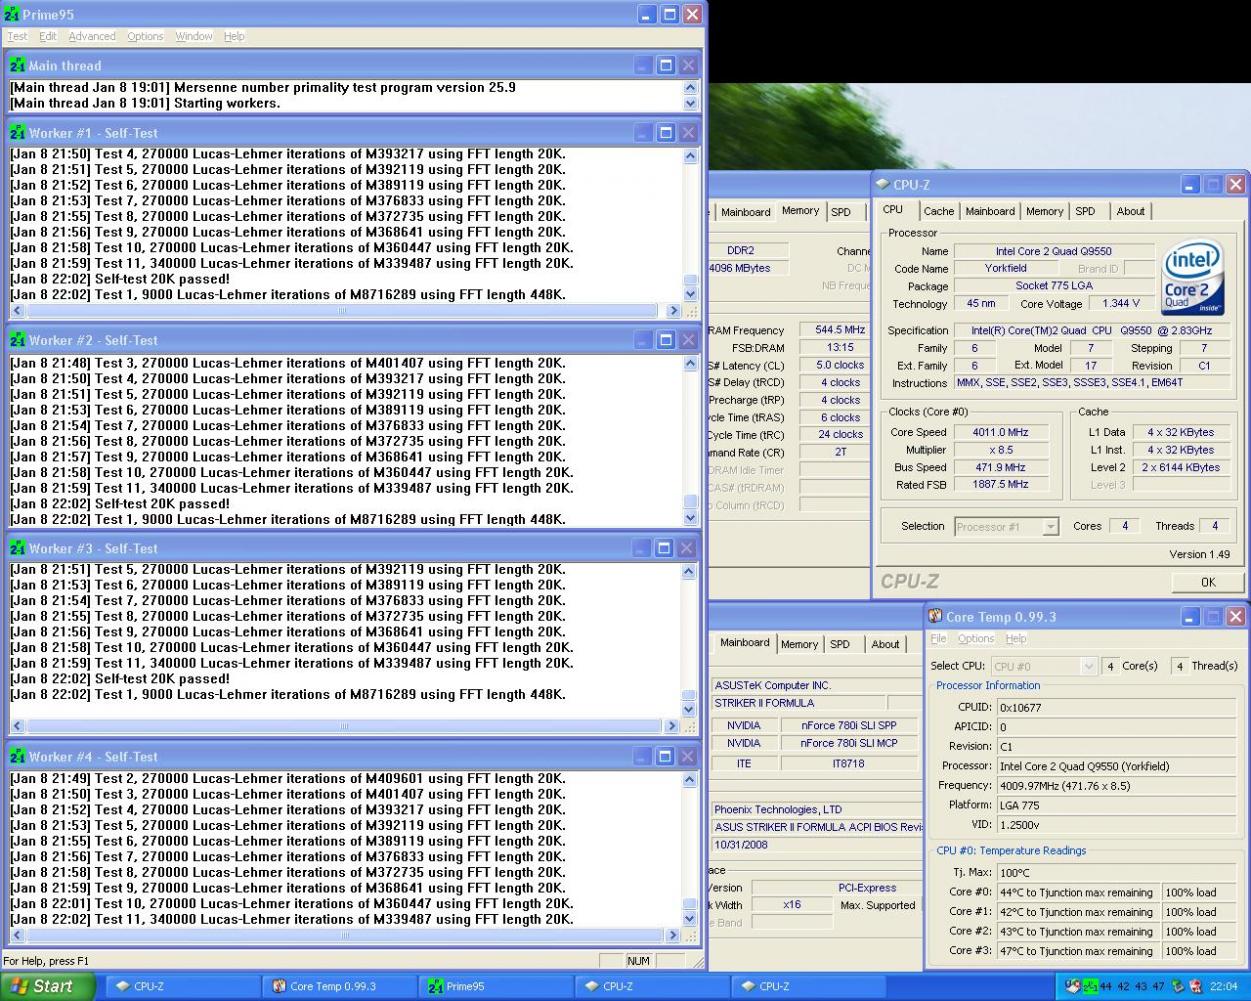Click the Worker #4 window icon

[x=17, y=756]
